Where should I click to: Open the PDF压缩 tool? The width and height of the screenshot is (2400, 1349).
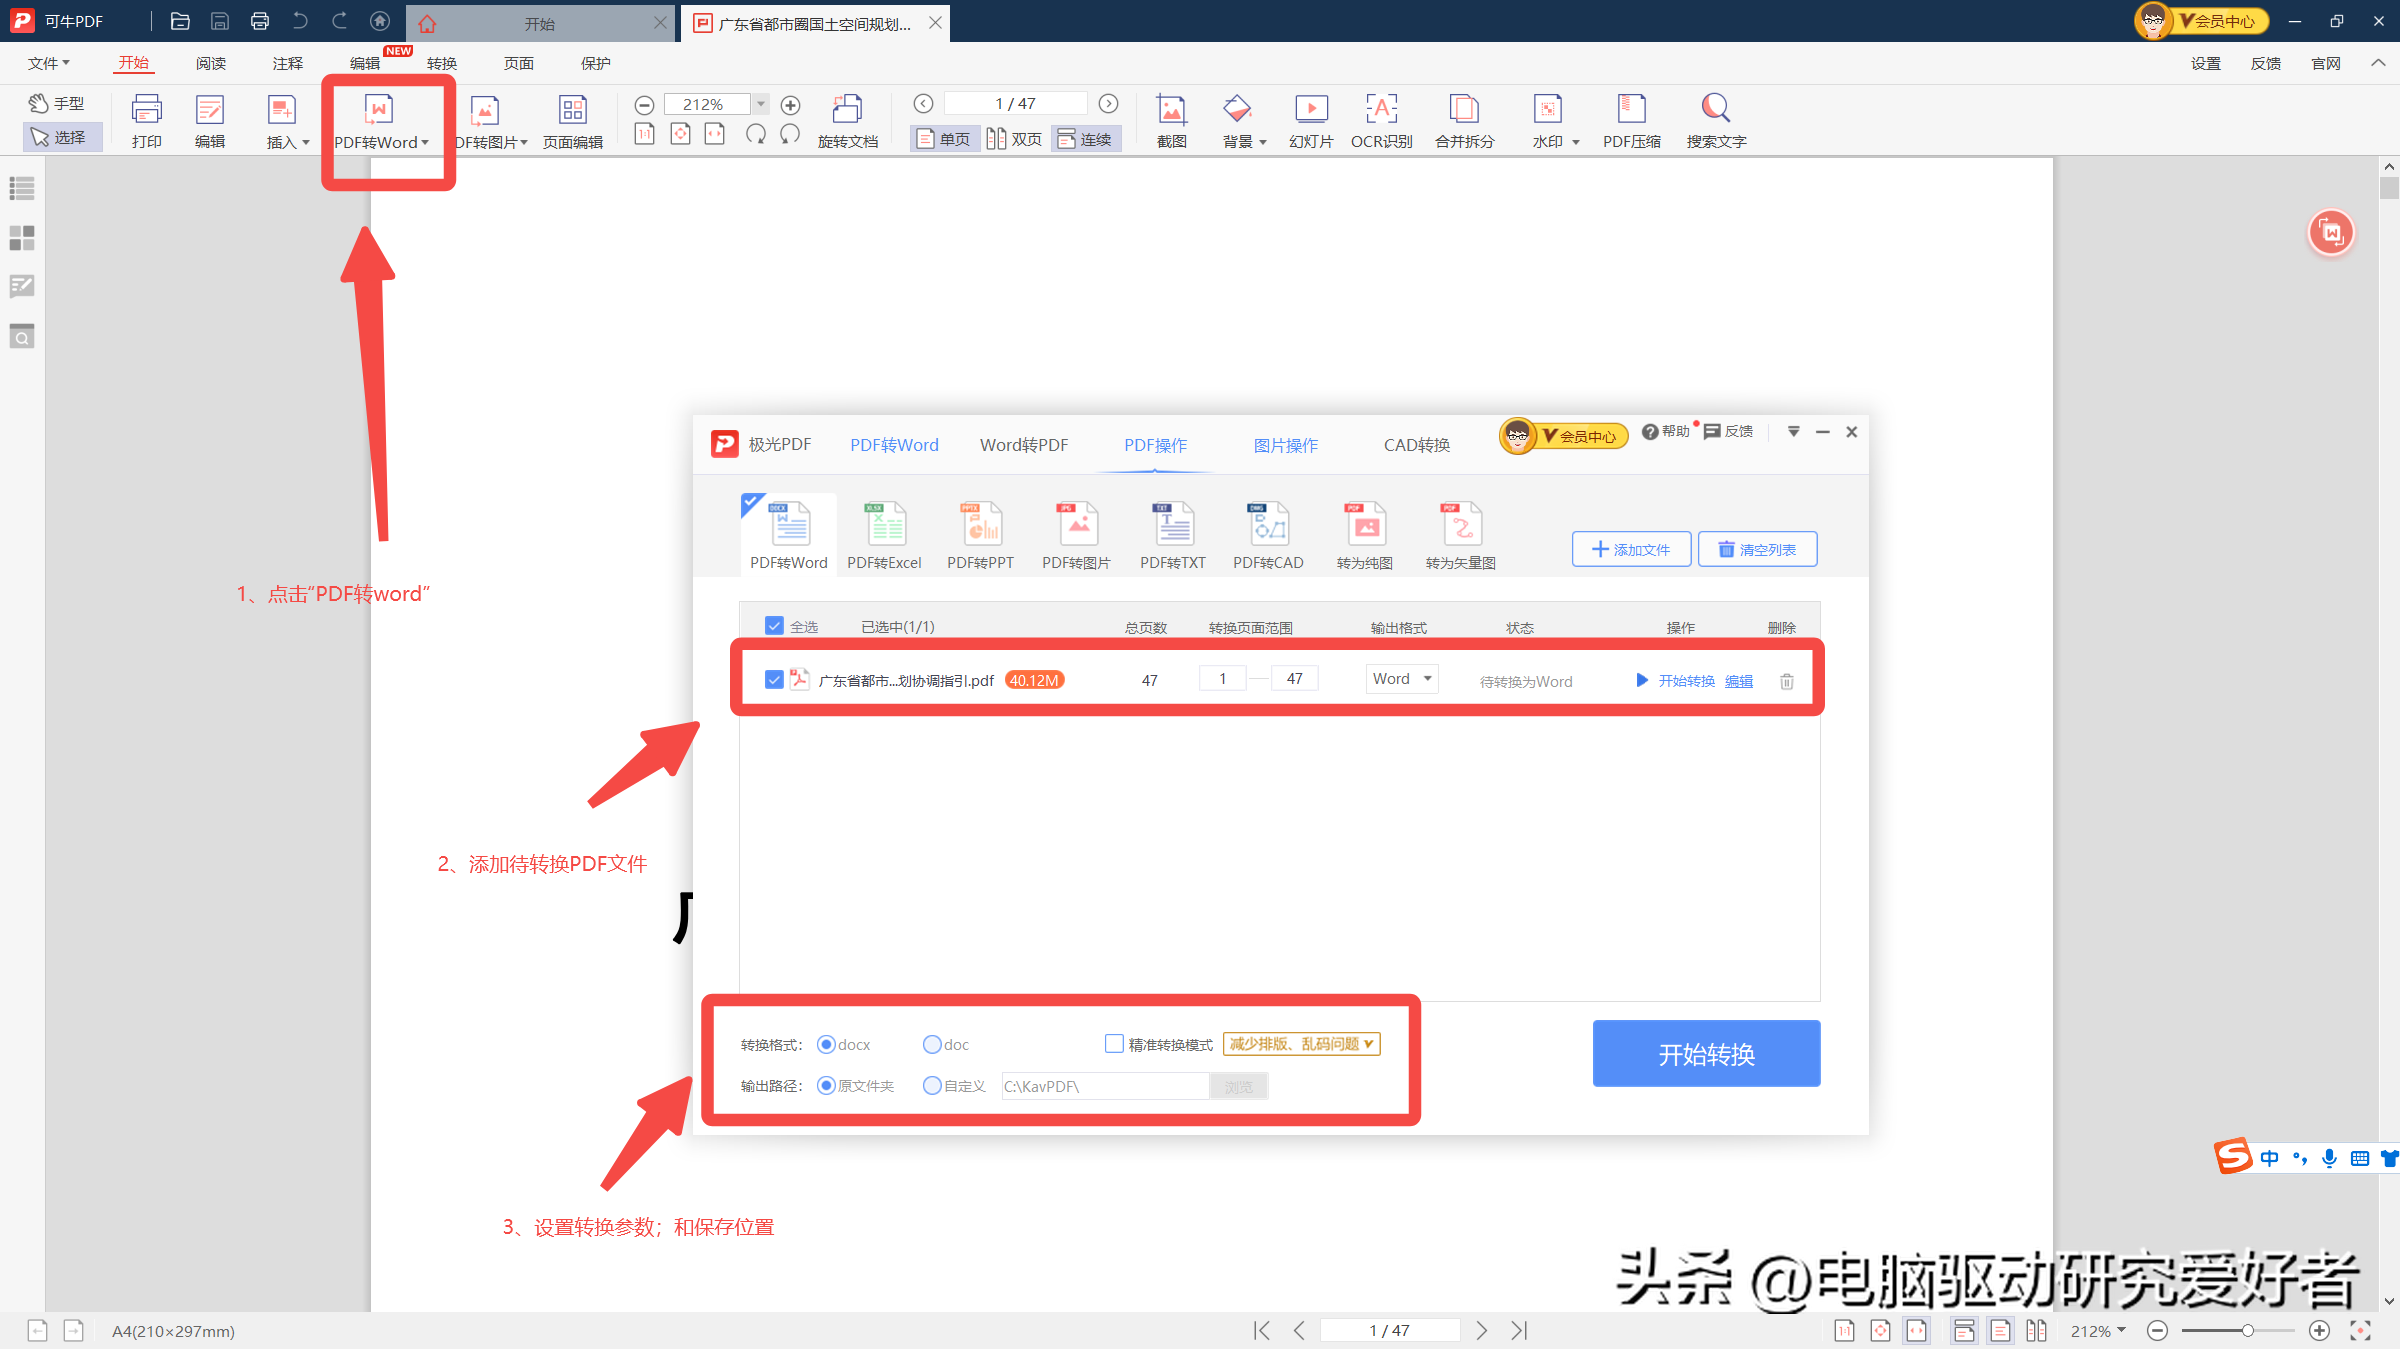click(x=1631, y=110)
